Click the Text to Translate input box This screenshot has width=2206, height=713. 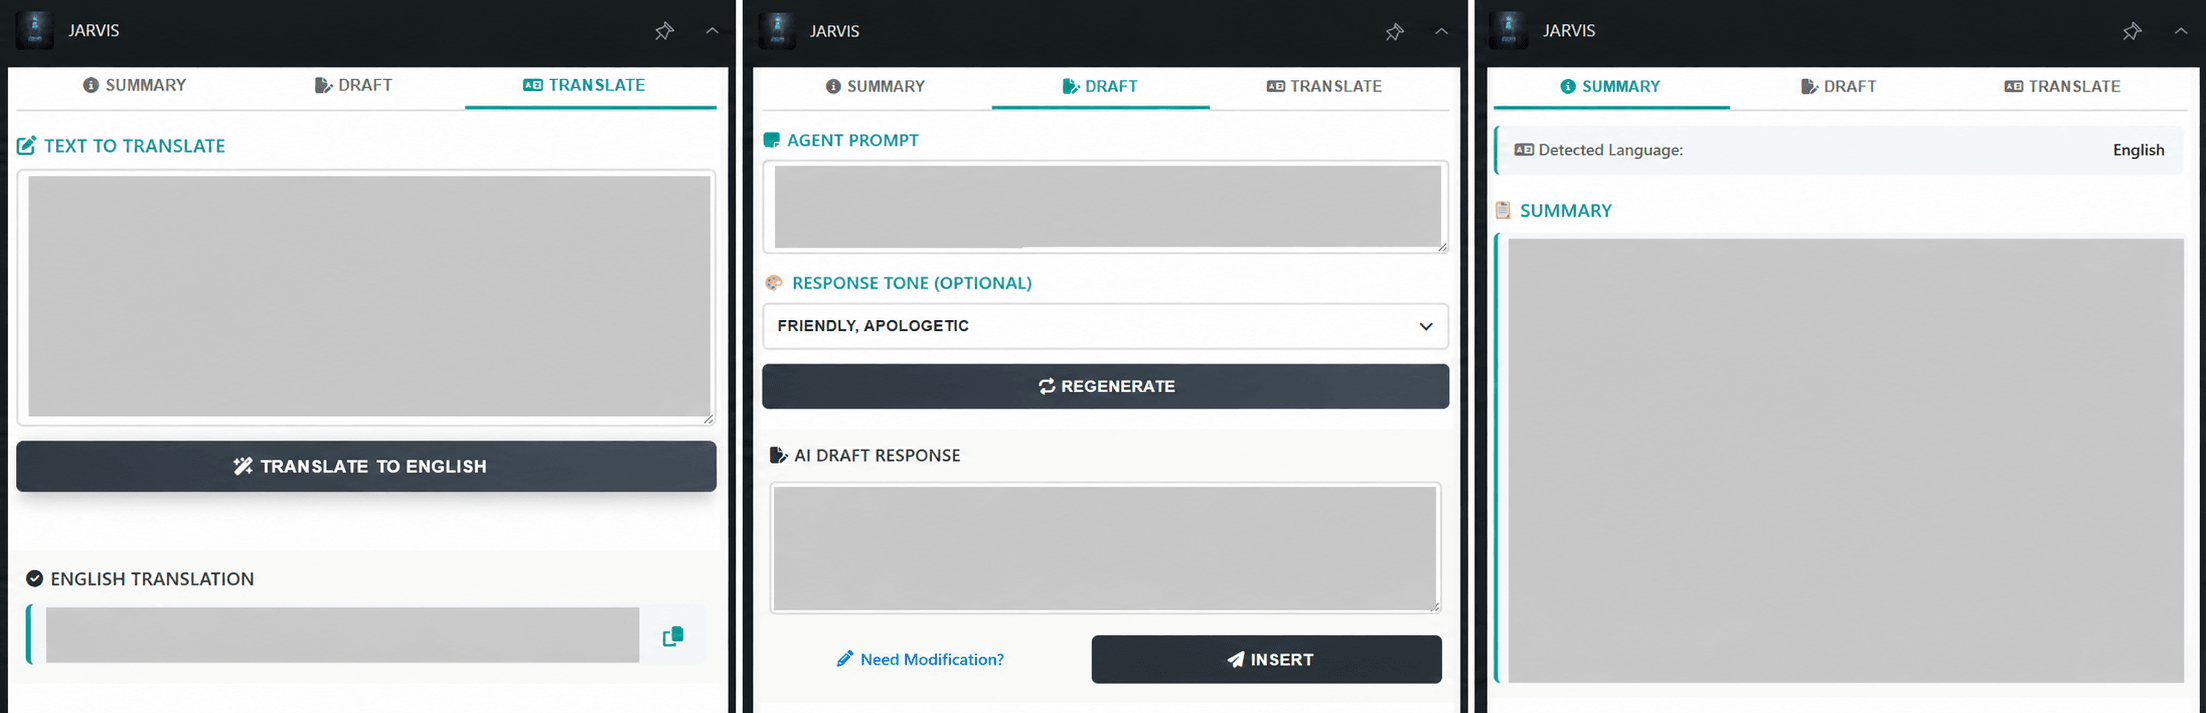coord(366,297)
